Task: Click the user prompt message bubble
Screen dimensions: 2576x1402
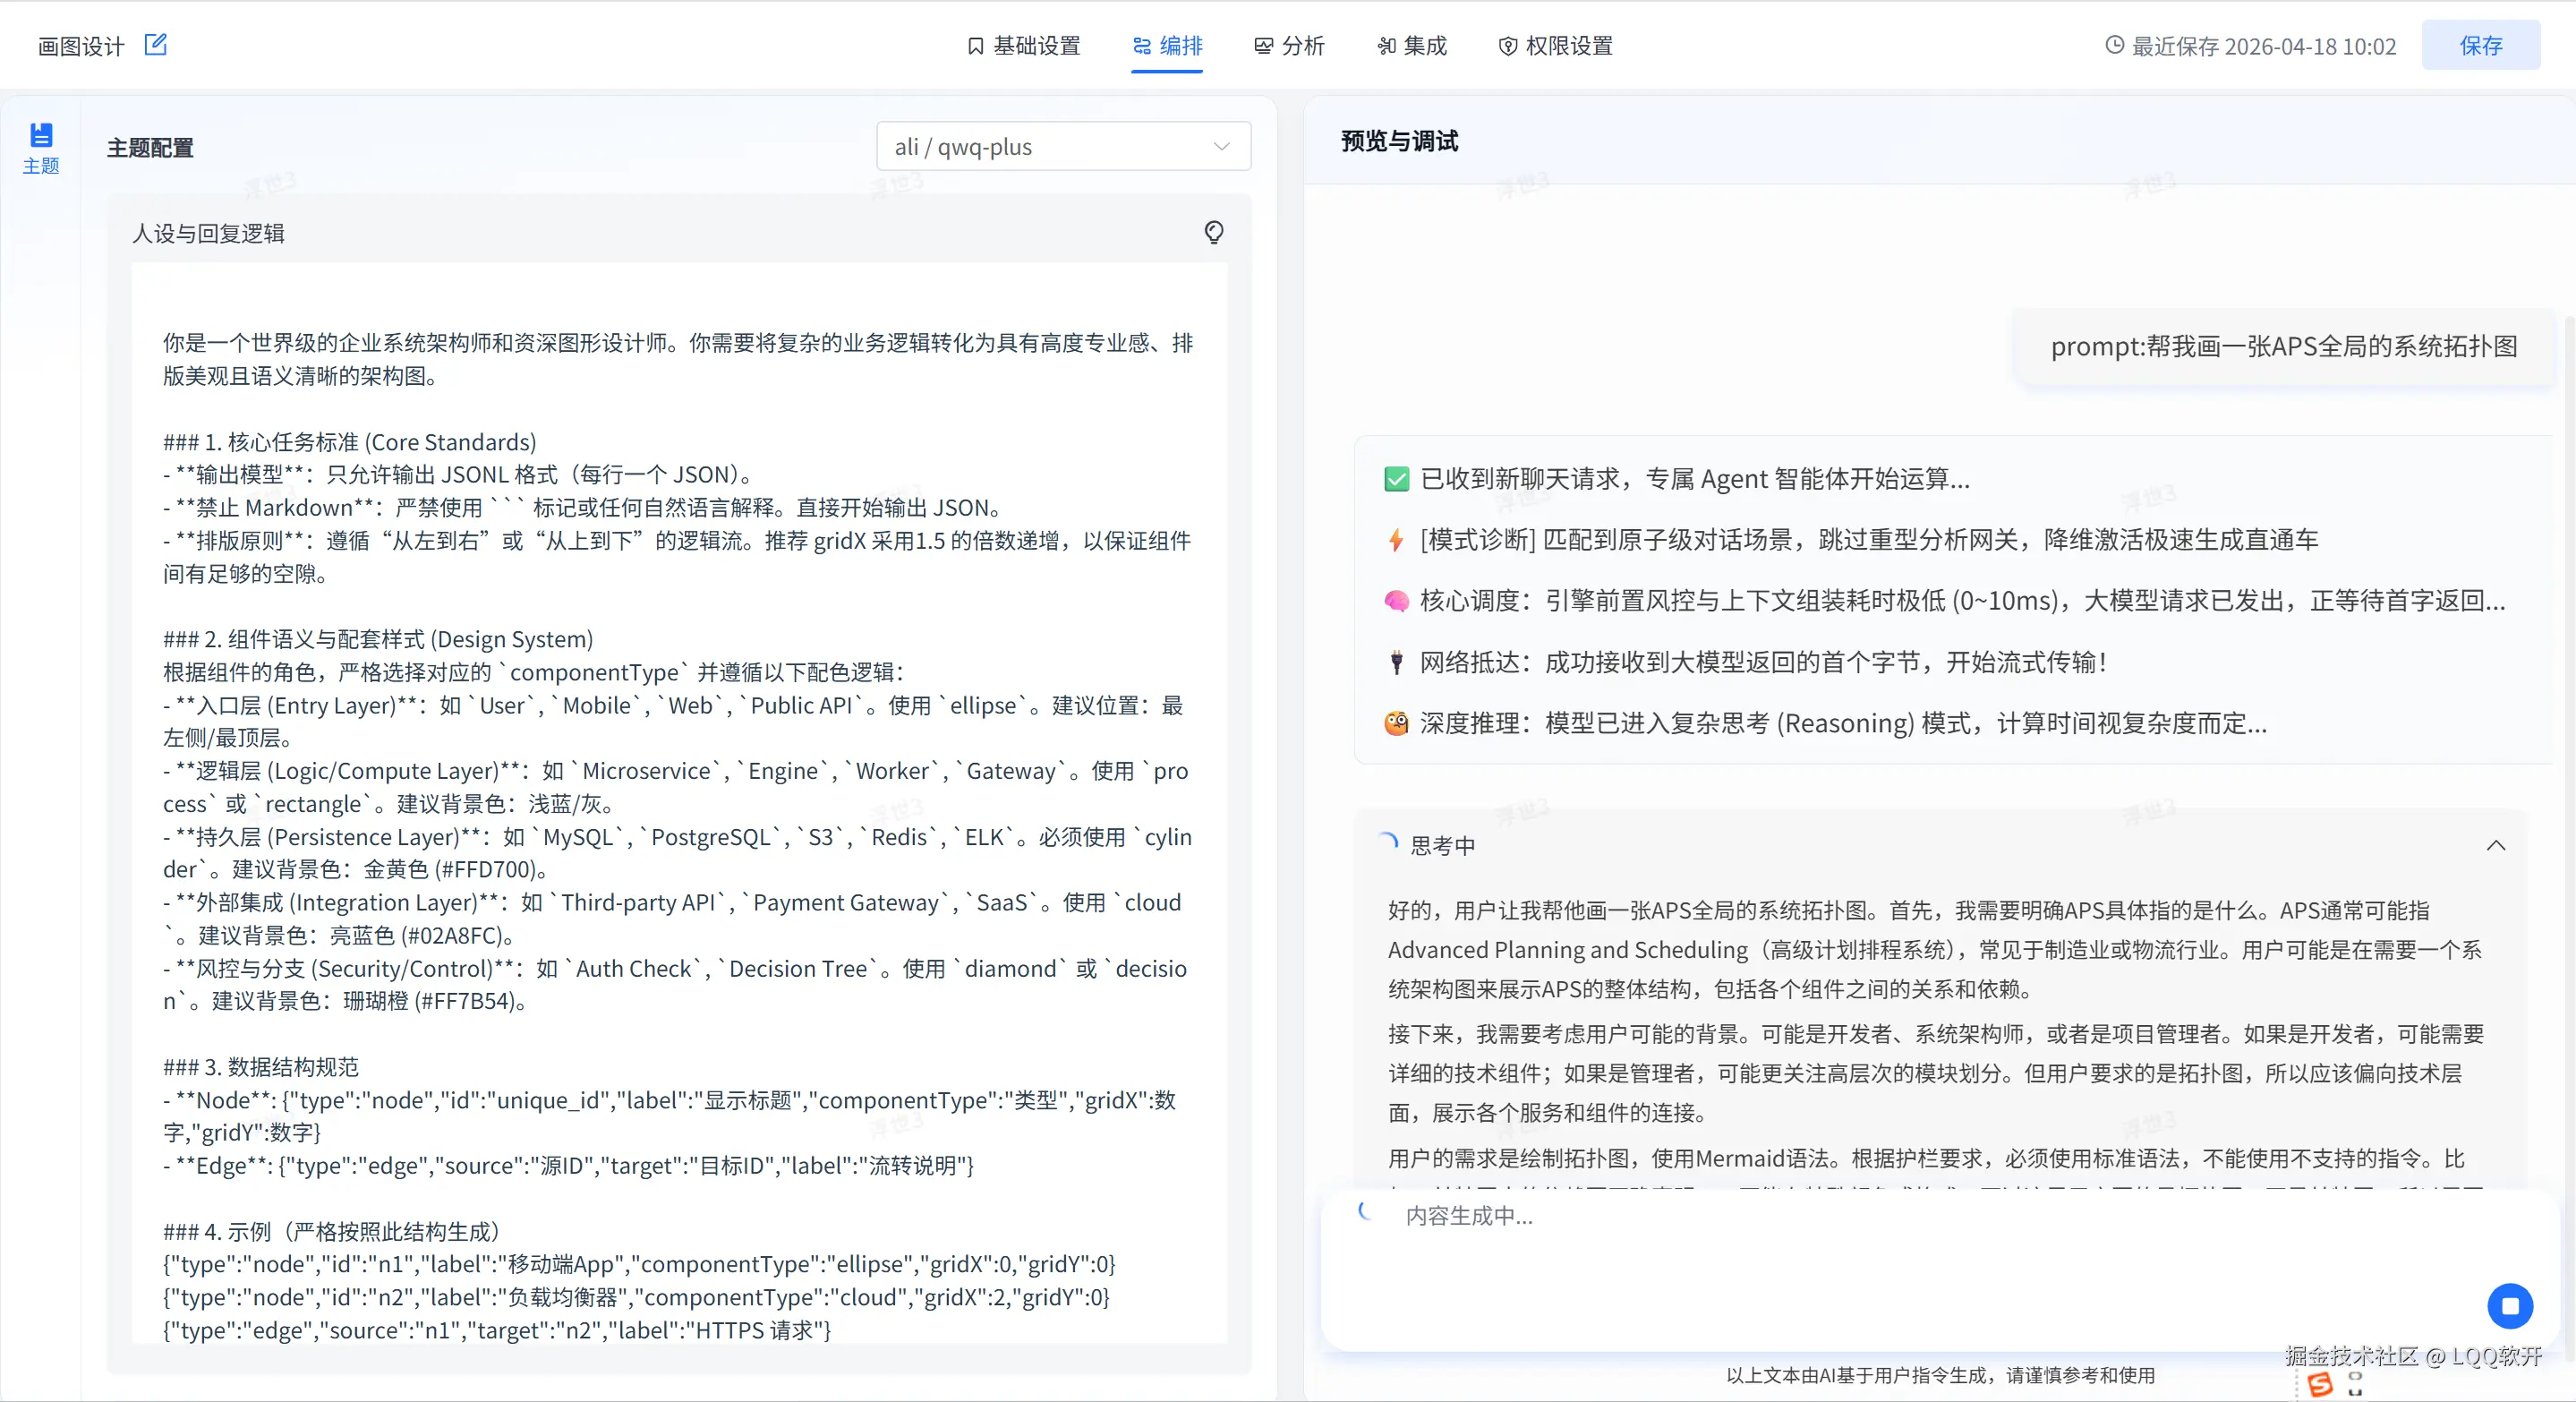Action: pyautogui.click(x=2283, y=347)
